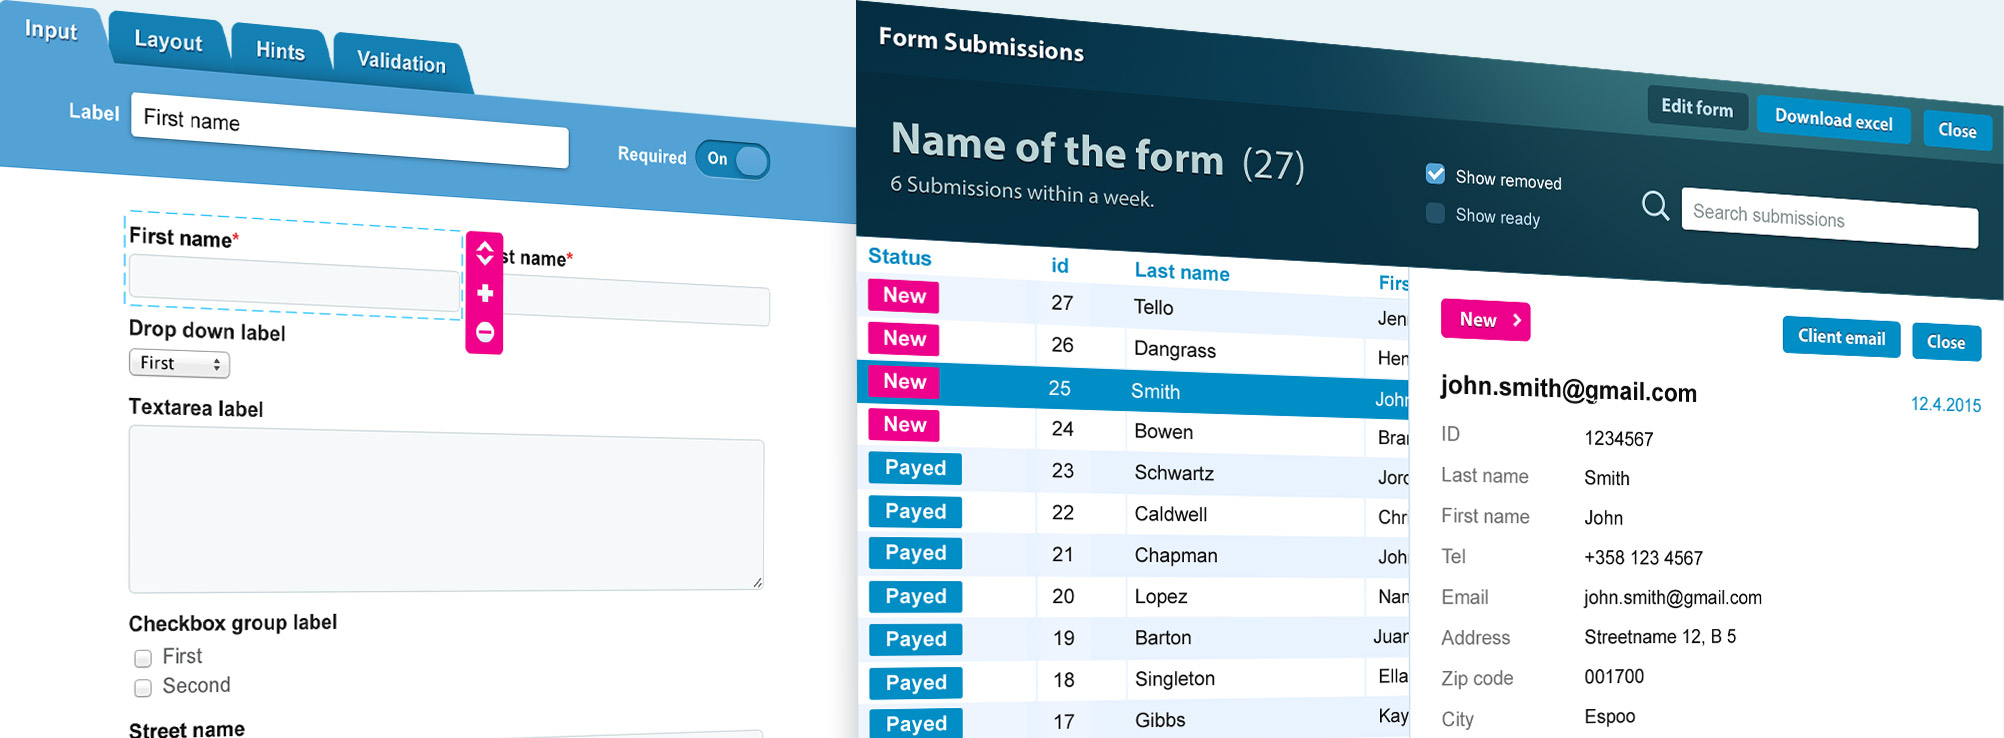Click the date 12.4.2015
2004x738 pixels.
pos(1945,405)
